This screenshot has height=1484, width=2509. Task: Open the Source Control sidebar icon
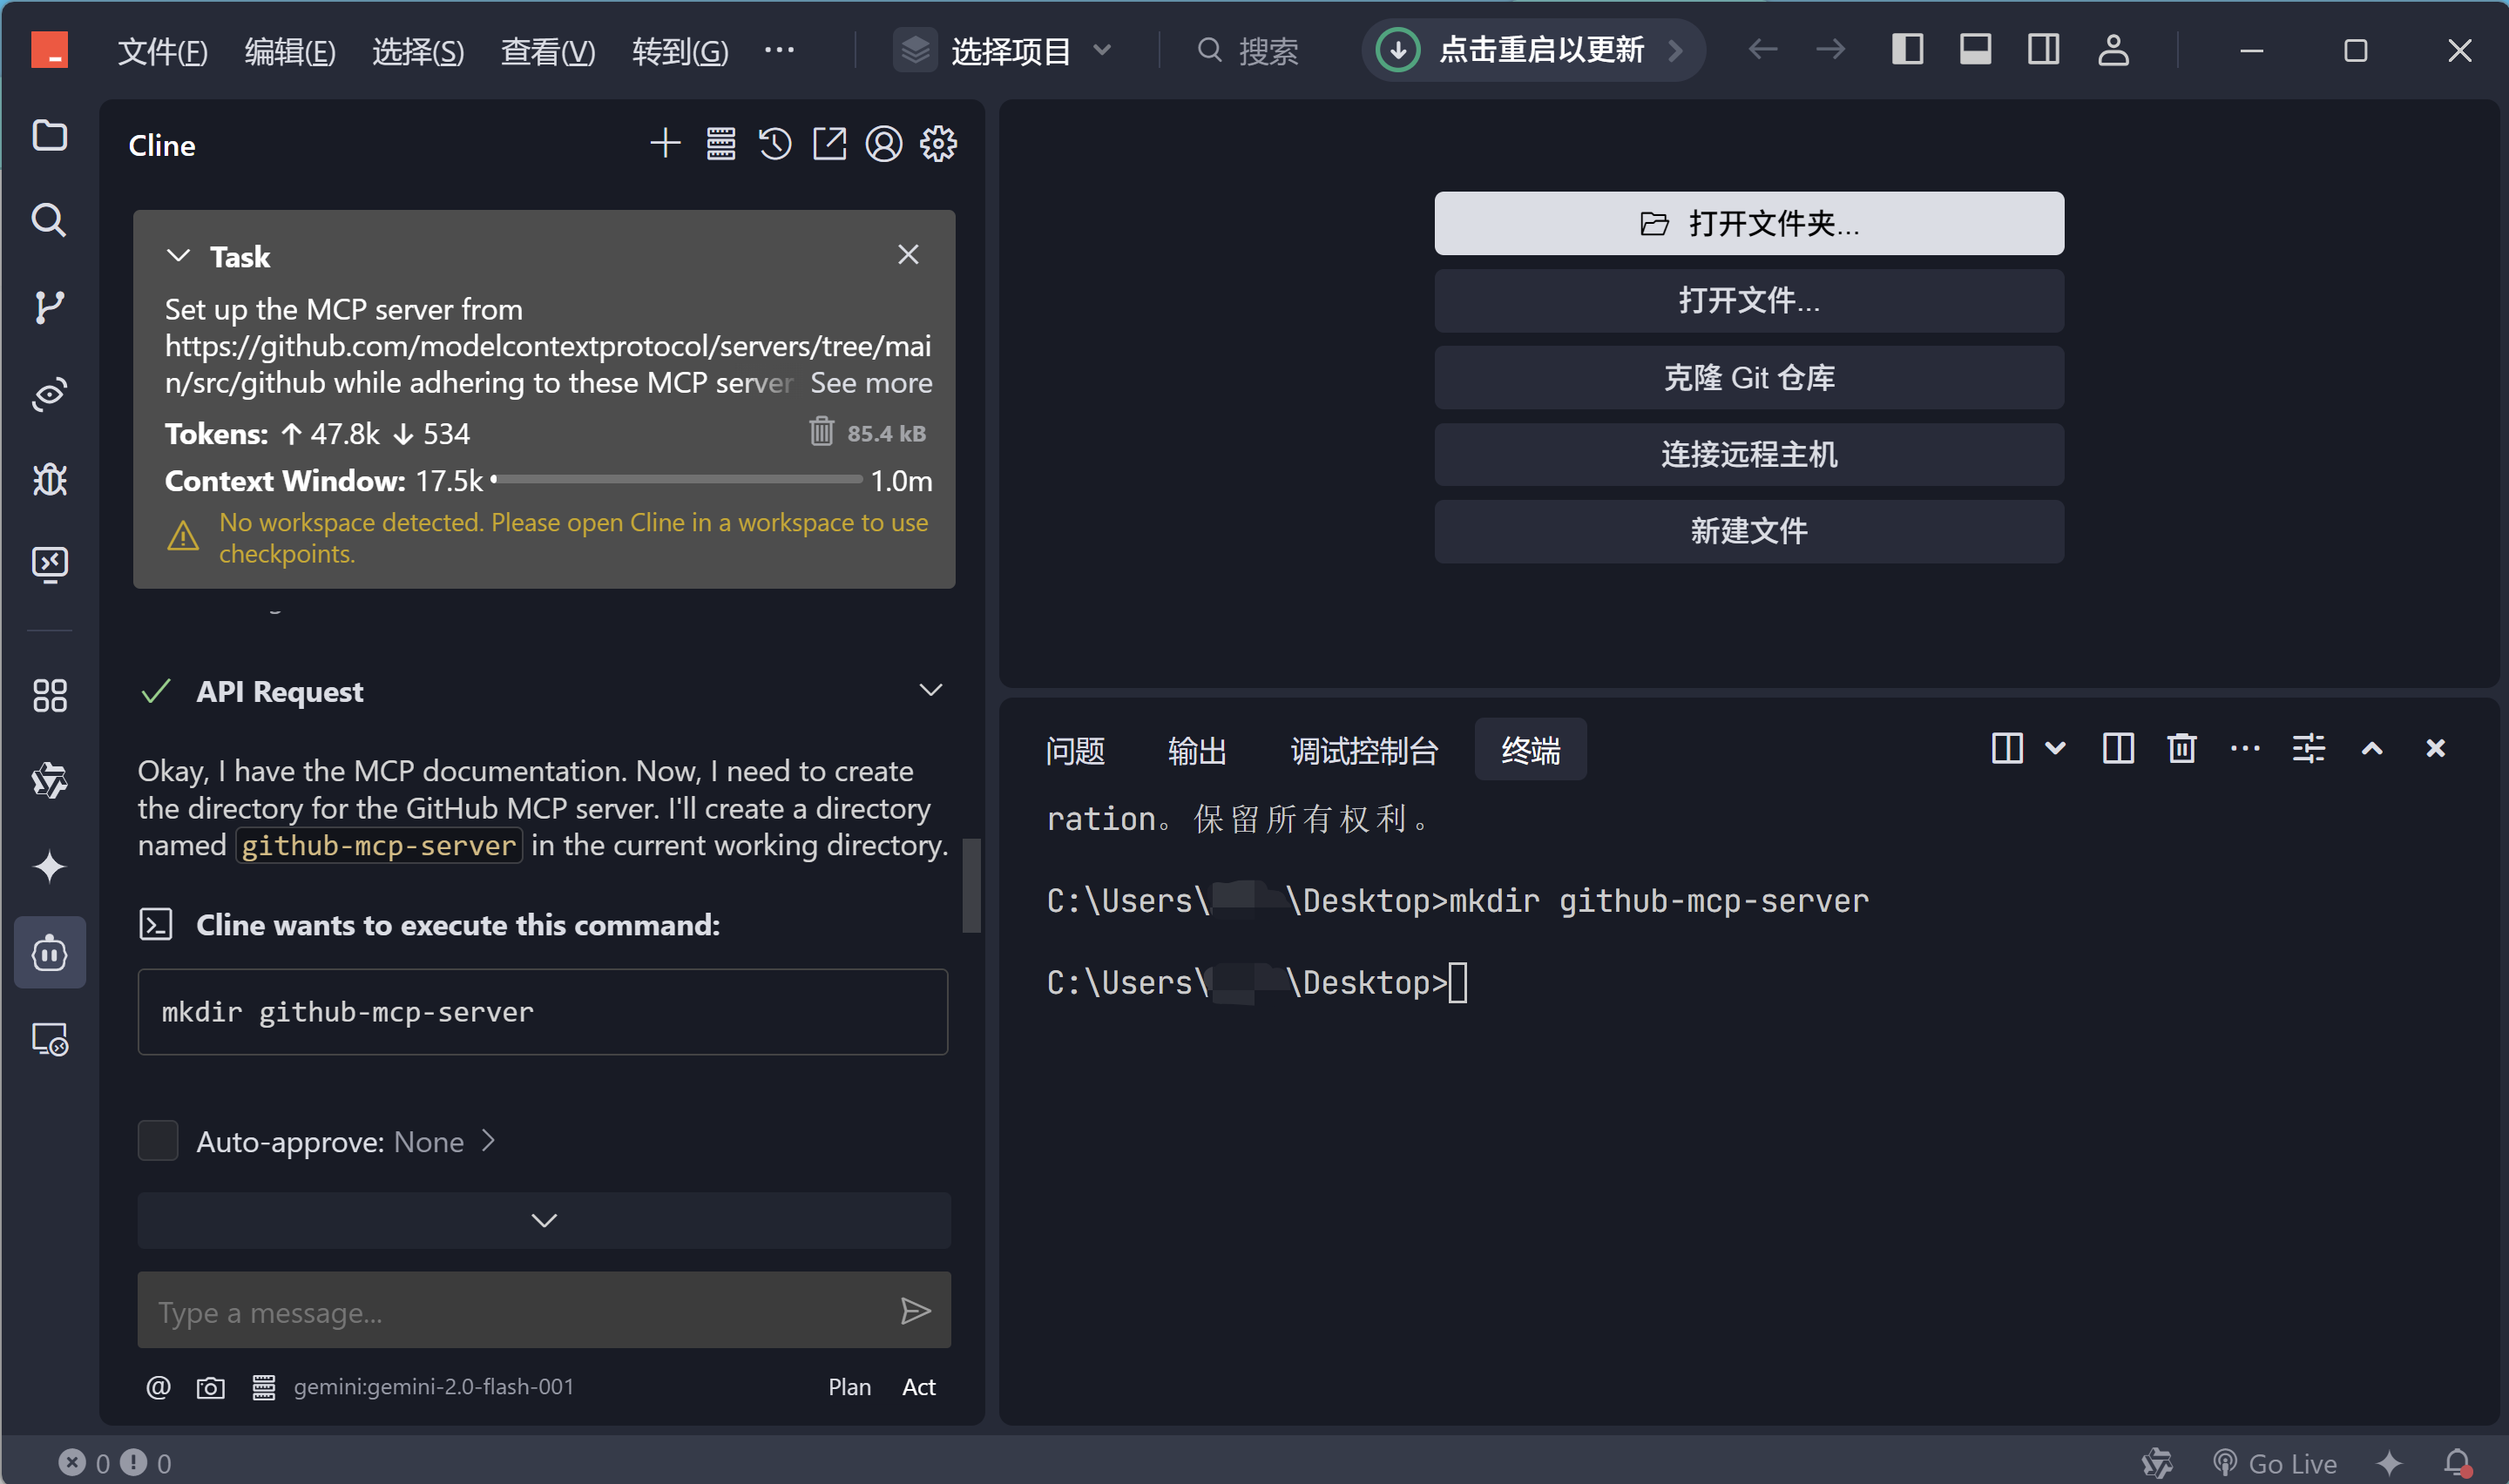49,307
